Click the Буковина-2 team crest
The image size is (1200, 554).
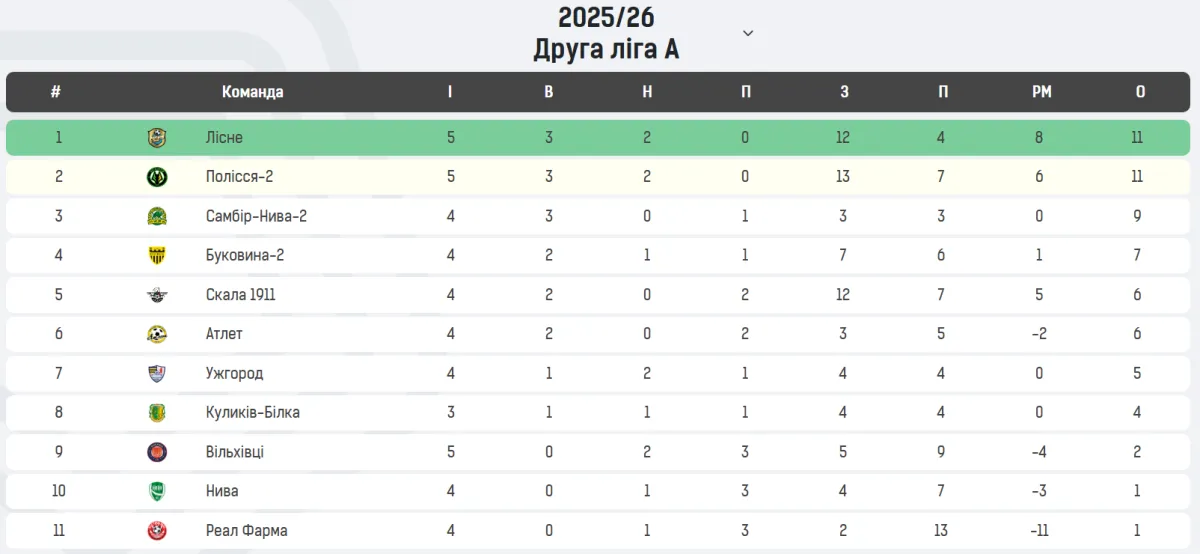pos(157,255)
